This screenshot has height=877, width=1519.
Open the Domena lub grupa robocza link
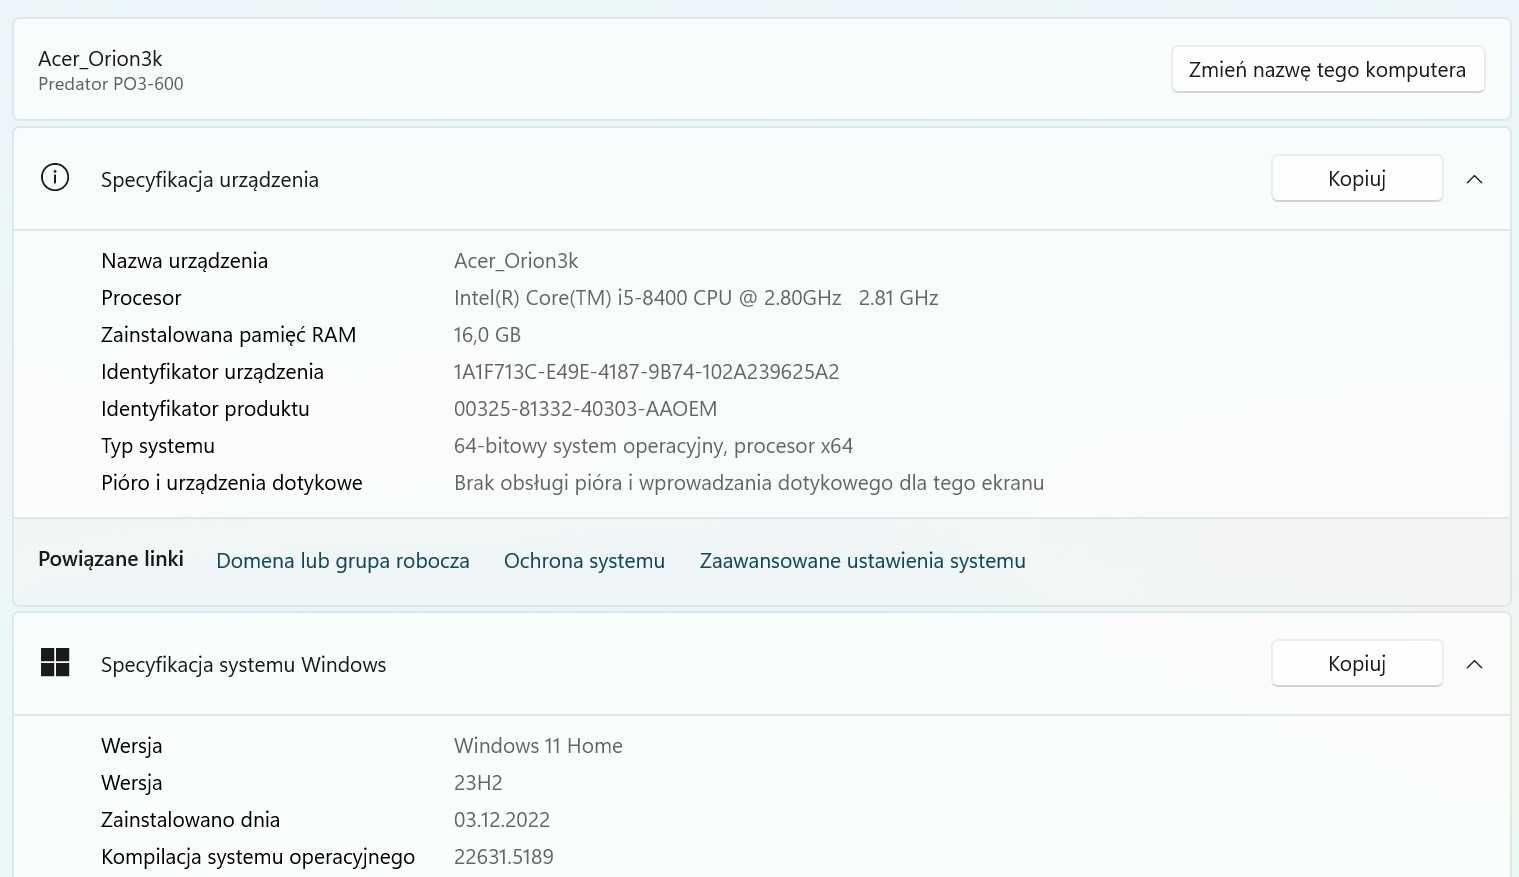pos(343,561)
